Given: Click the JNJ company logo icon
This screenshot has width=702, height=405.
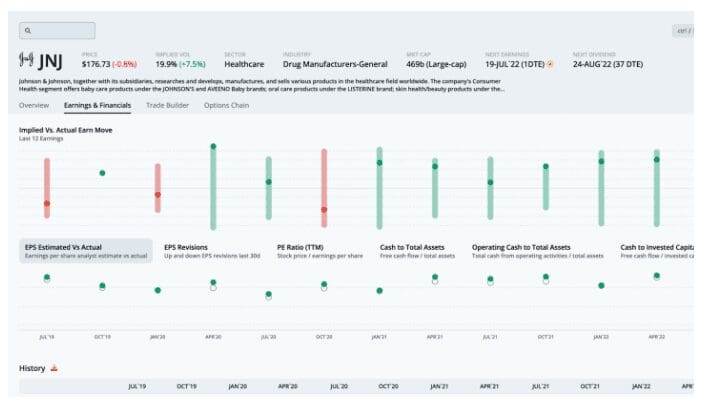Looking at the screenshot, I should [26, 62].
